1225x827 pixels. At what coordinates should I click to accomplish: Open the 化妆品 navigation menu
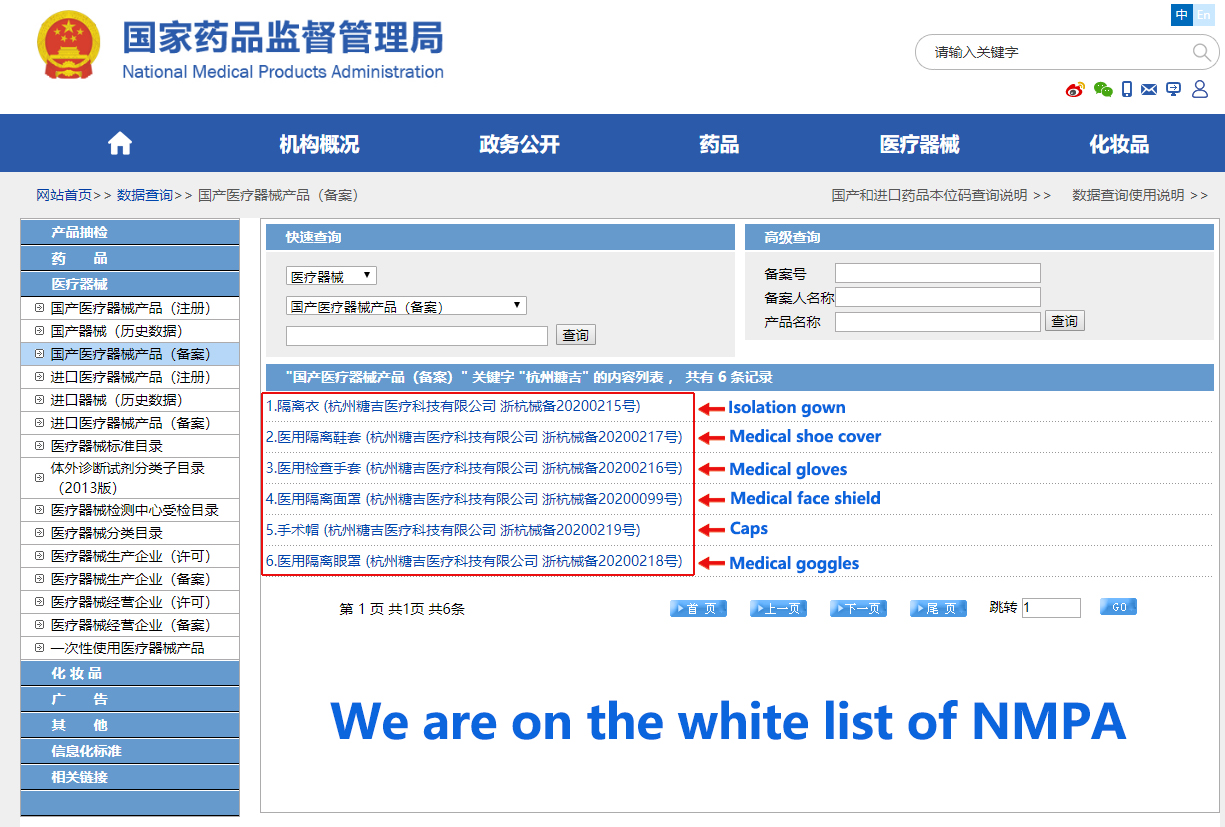tap(1119, 144)
